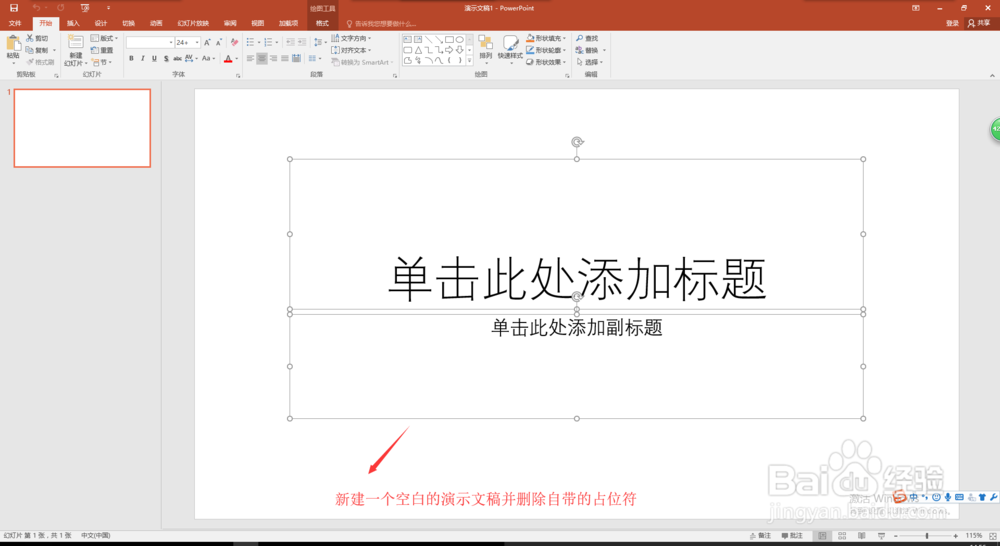Click the zoom slider handle

927,536
